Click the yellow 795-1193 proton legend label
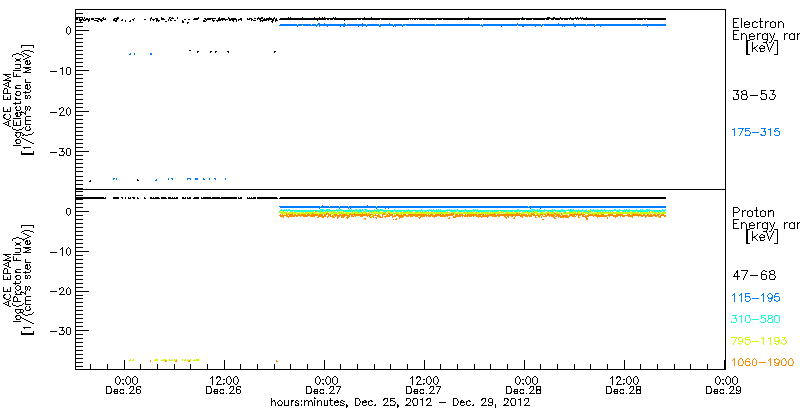Viewport: 800px width, 410px height. pos(760,341)
